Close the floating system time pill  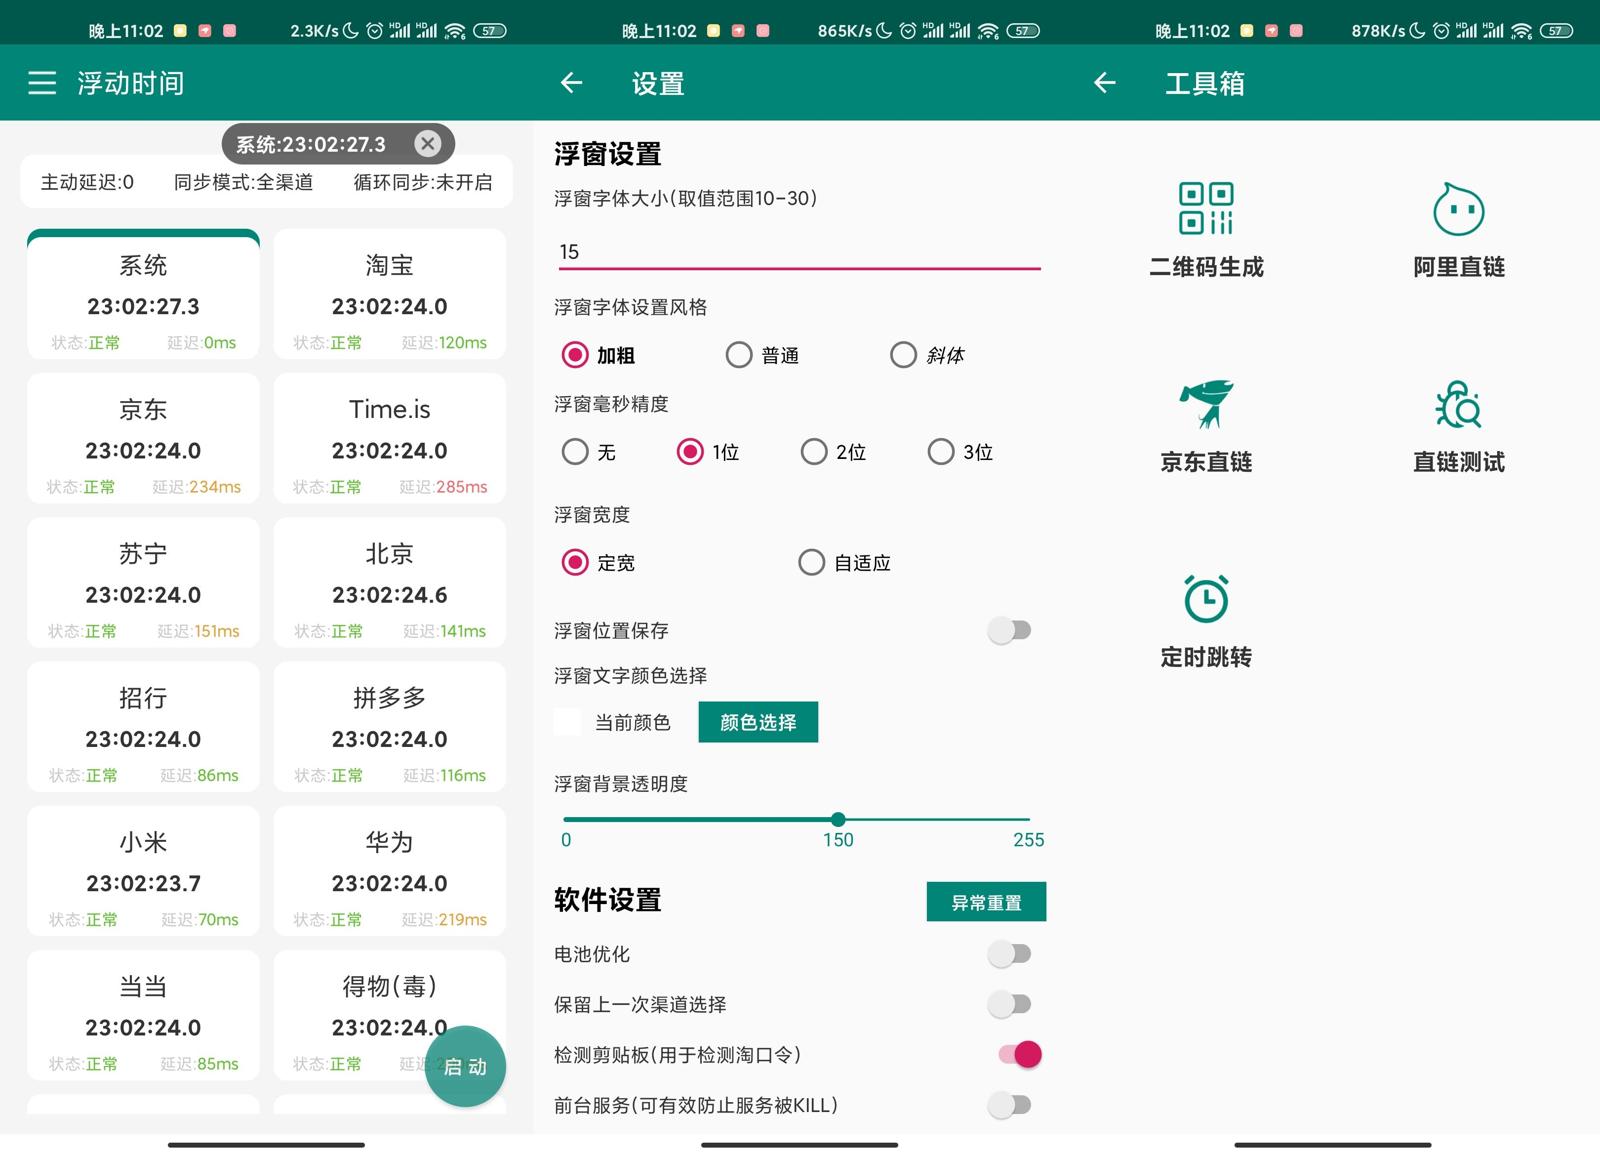(428, 144)
